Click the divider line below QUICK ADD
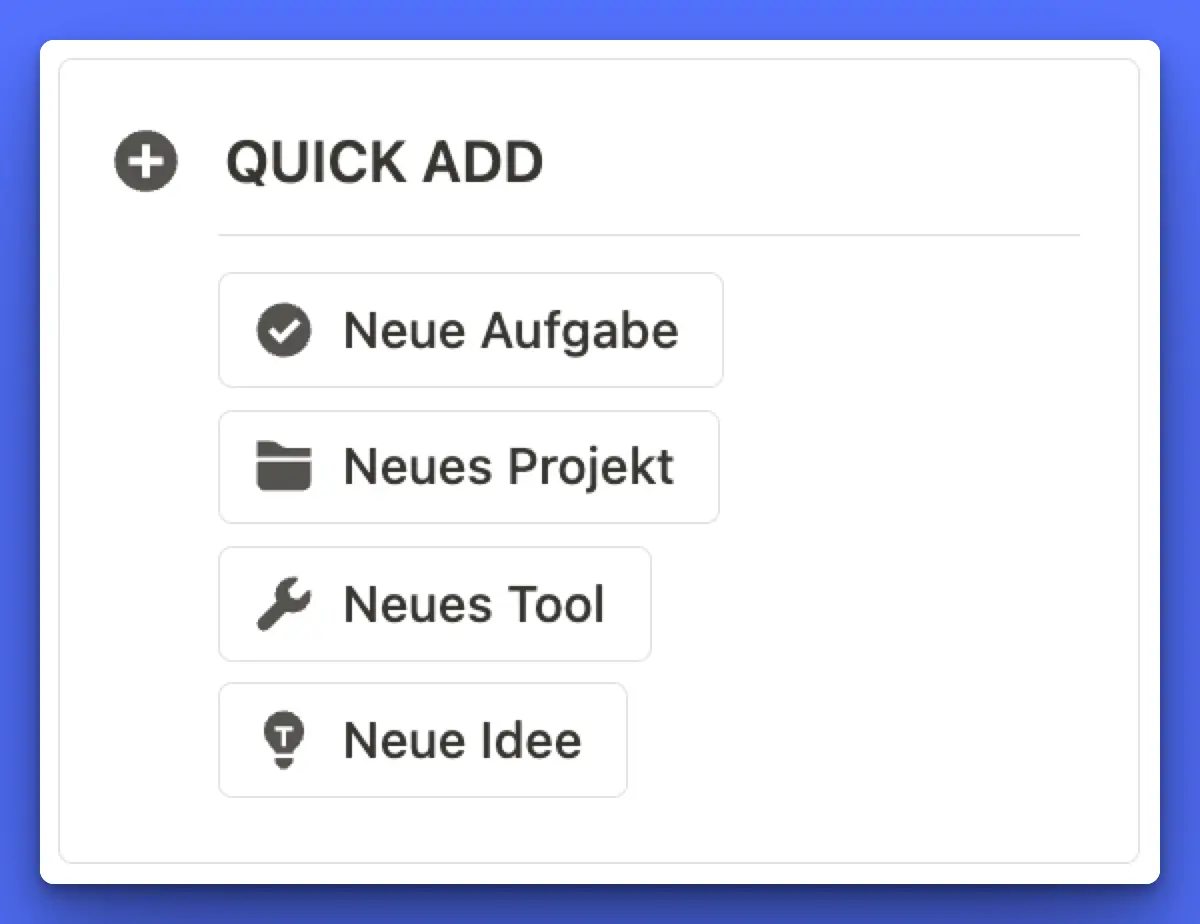1200x924 pixels. point(648,236)
